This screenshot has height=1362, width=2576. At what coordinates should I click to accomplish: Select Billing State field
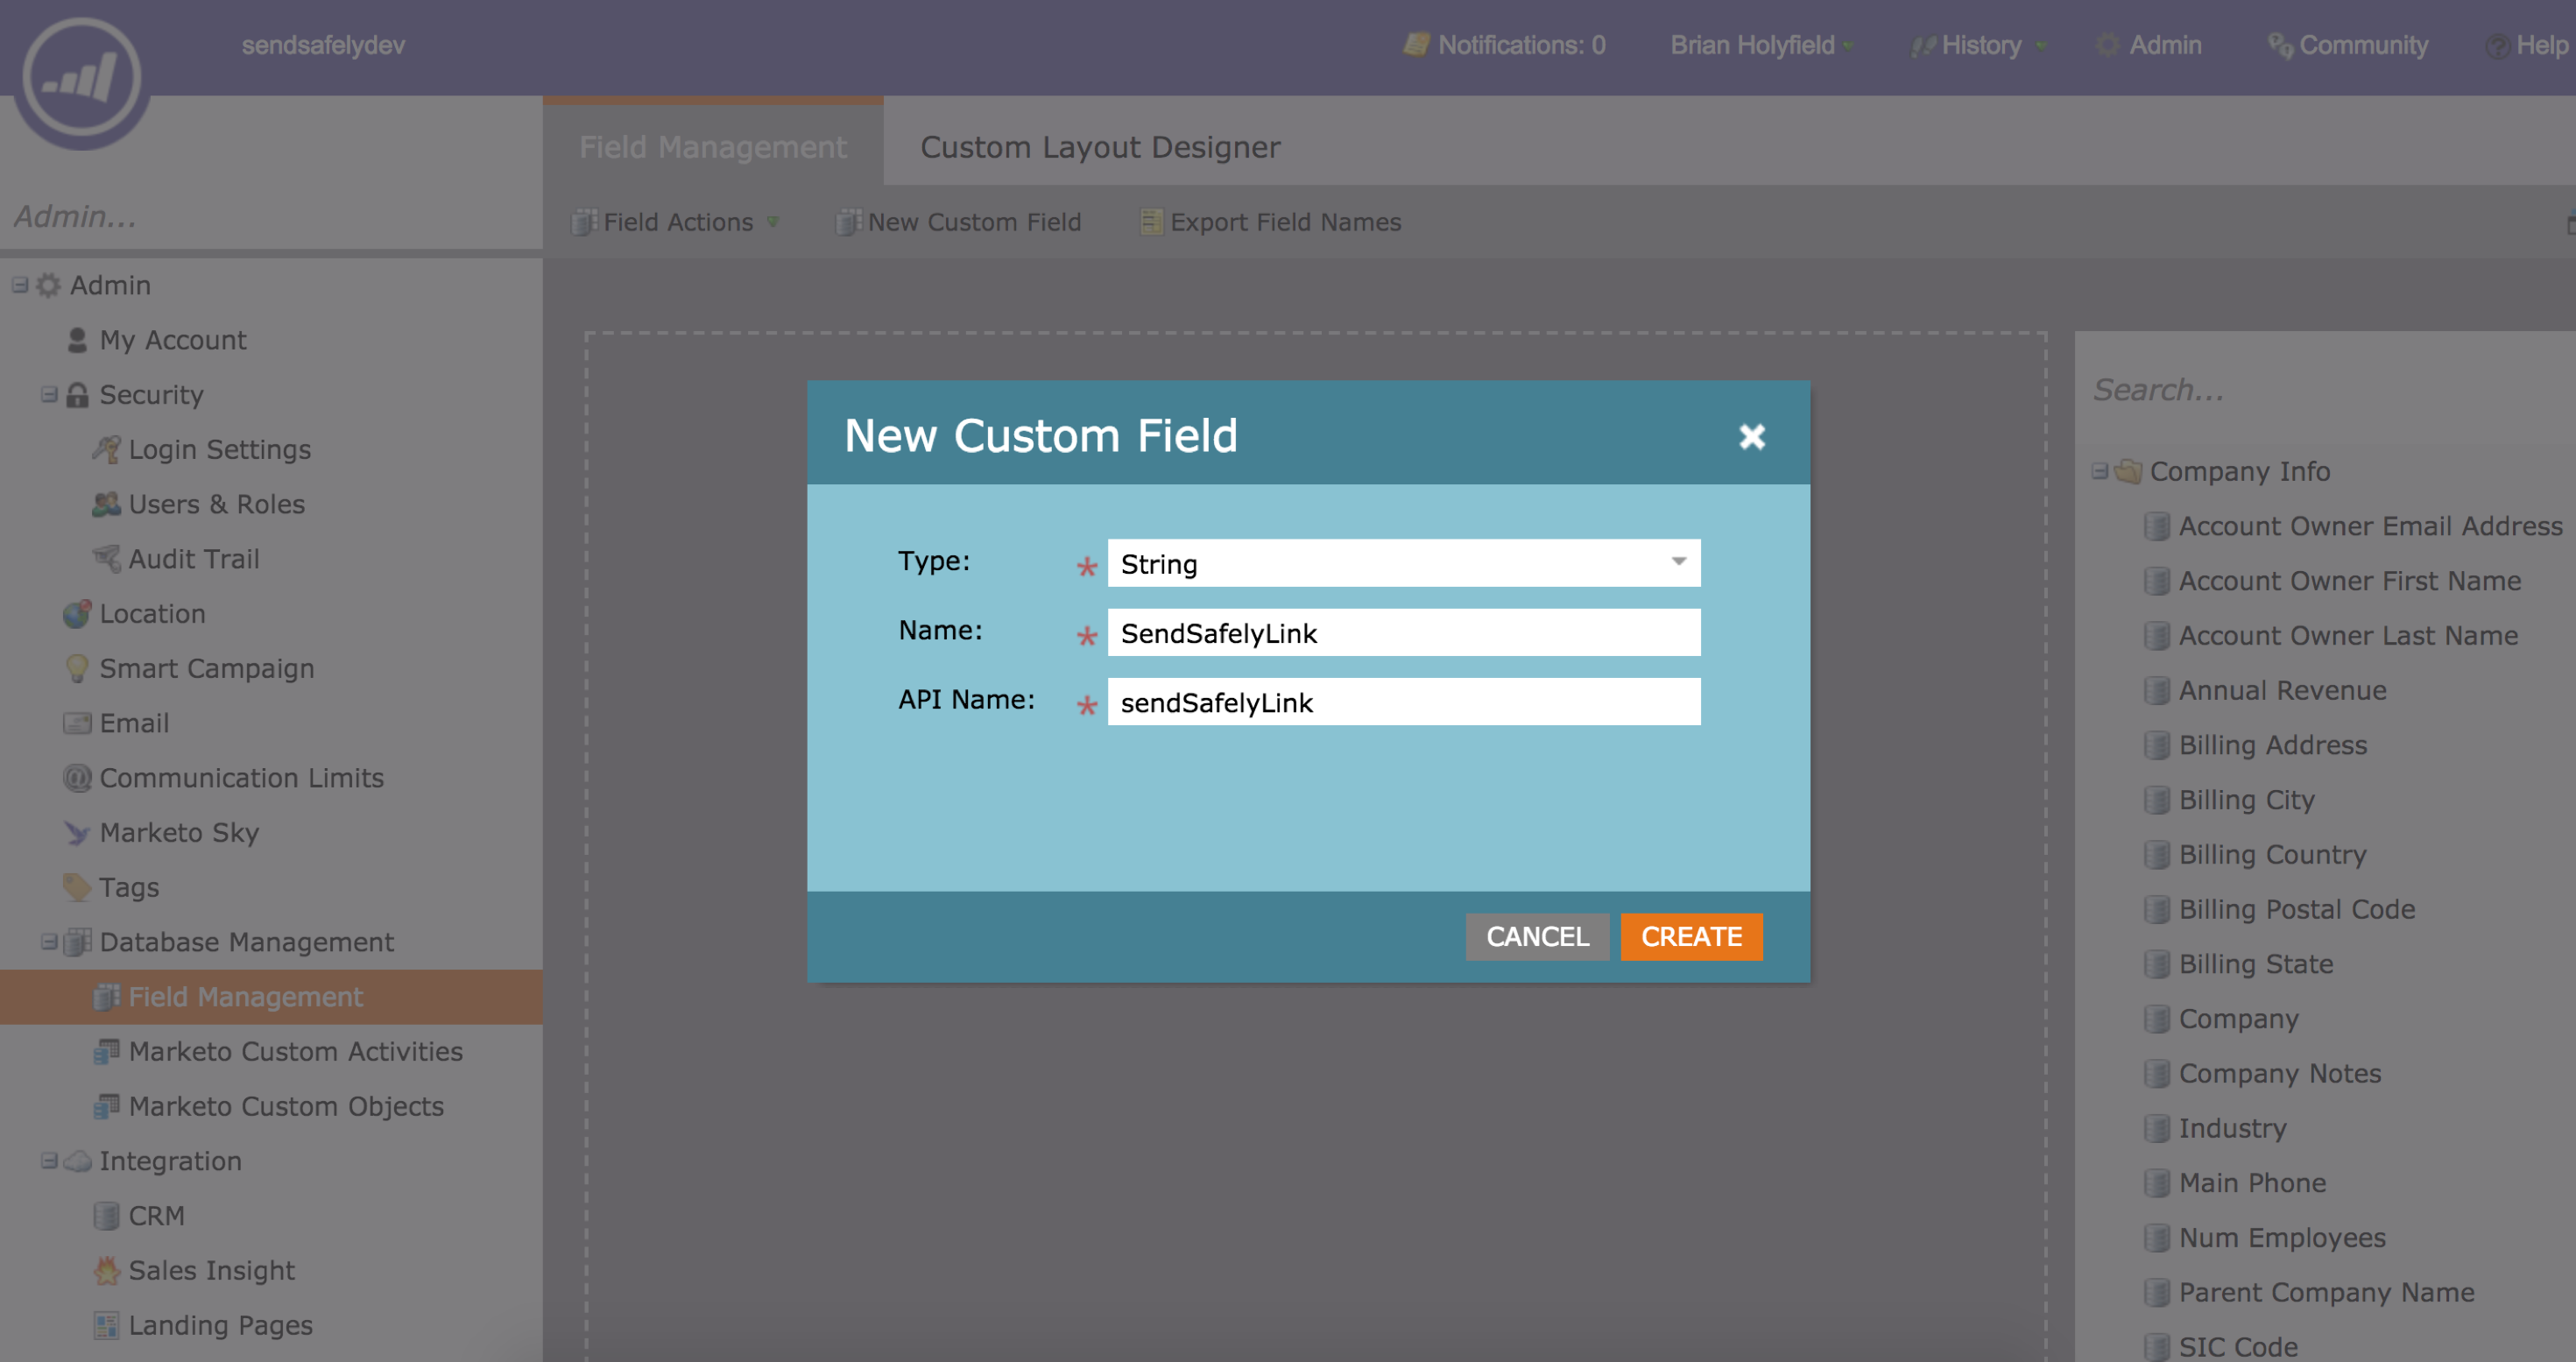2256,964
